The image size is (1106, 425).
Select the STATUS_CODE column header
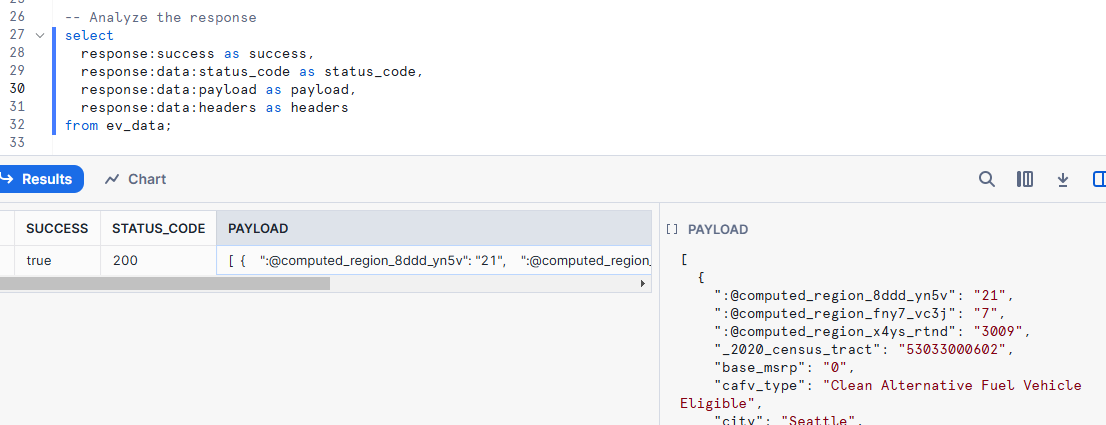[158, 228]
